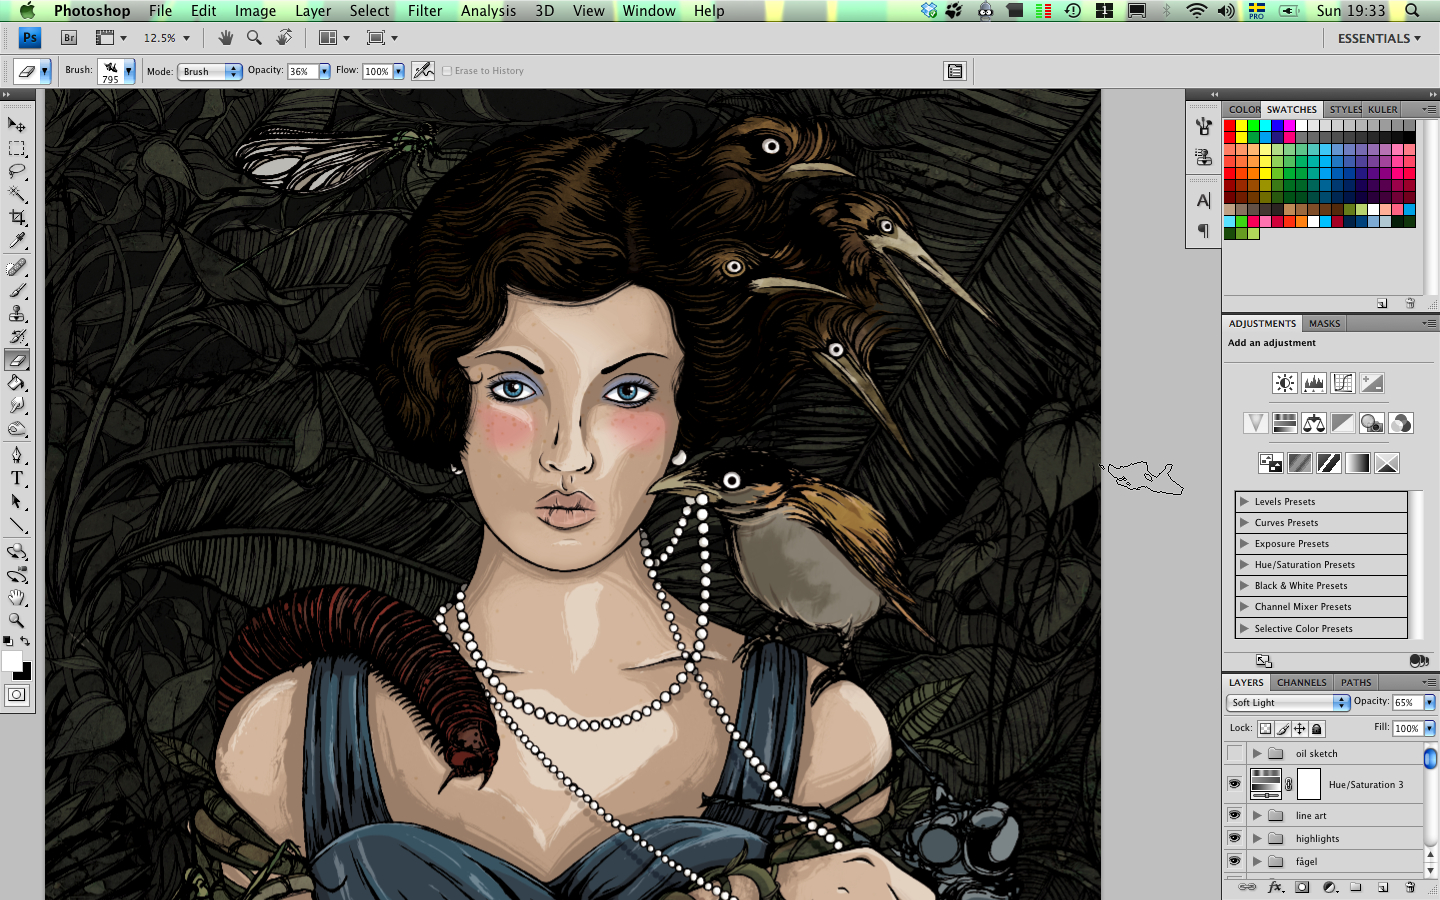
Task: Open the ESSENTIALS workspace dropdown
Action: (1380, 38)
